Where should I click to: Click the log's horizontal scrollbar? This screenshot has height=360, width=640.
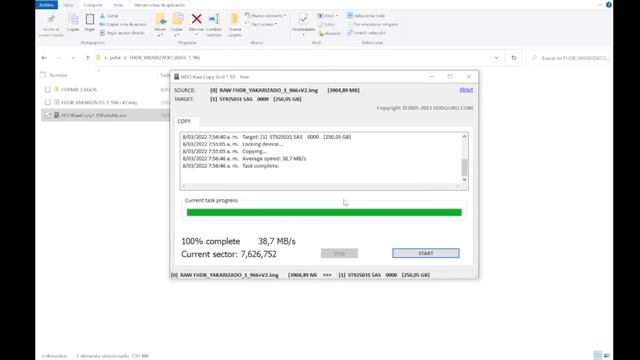(321, 186)
